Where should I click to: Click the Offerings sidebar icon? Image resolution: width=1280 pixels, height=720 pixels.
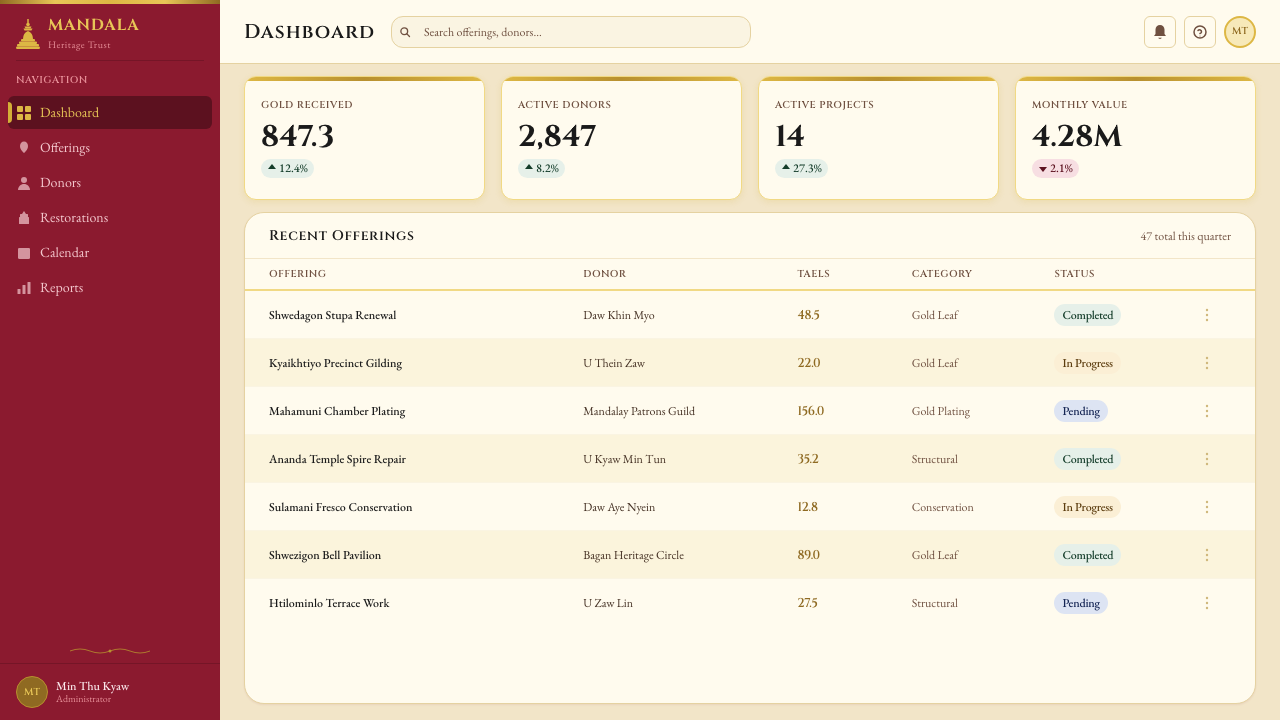coord(24,148)
